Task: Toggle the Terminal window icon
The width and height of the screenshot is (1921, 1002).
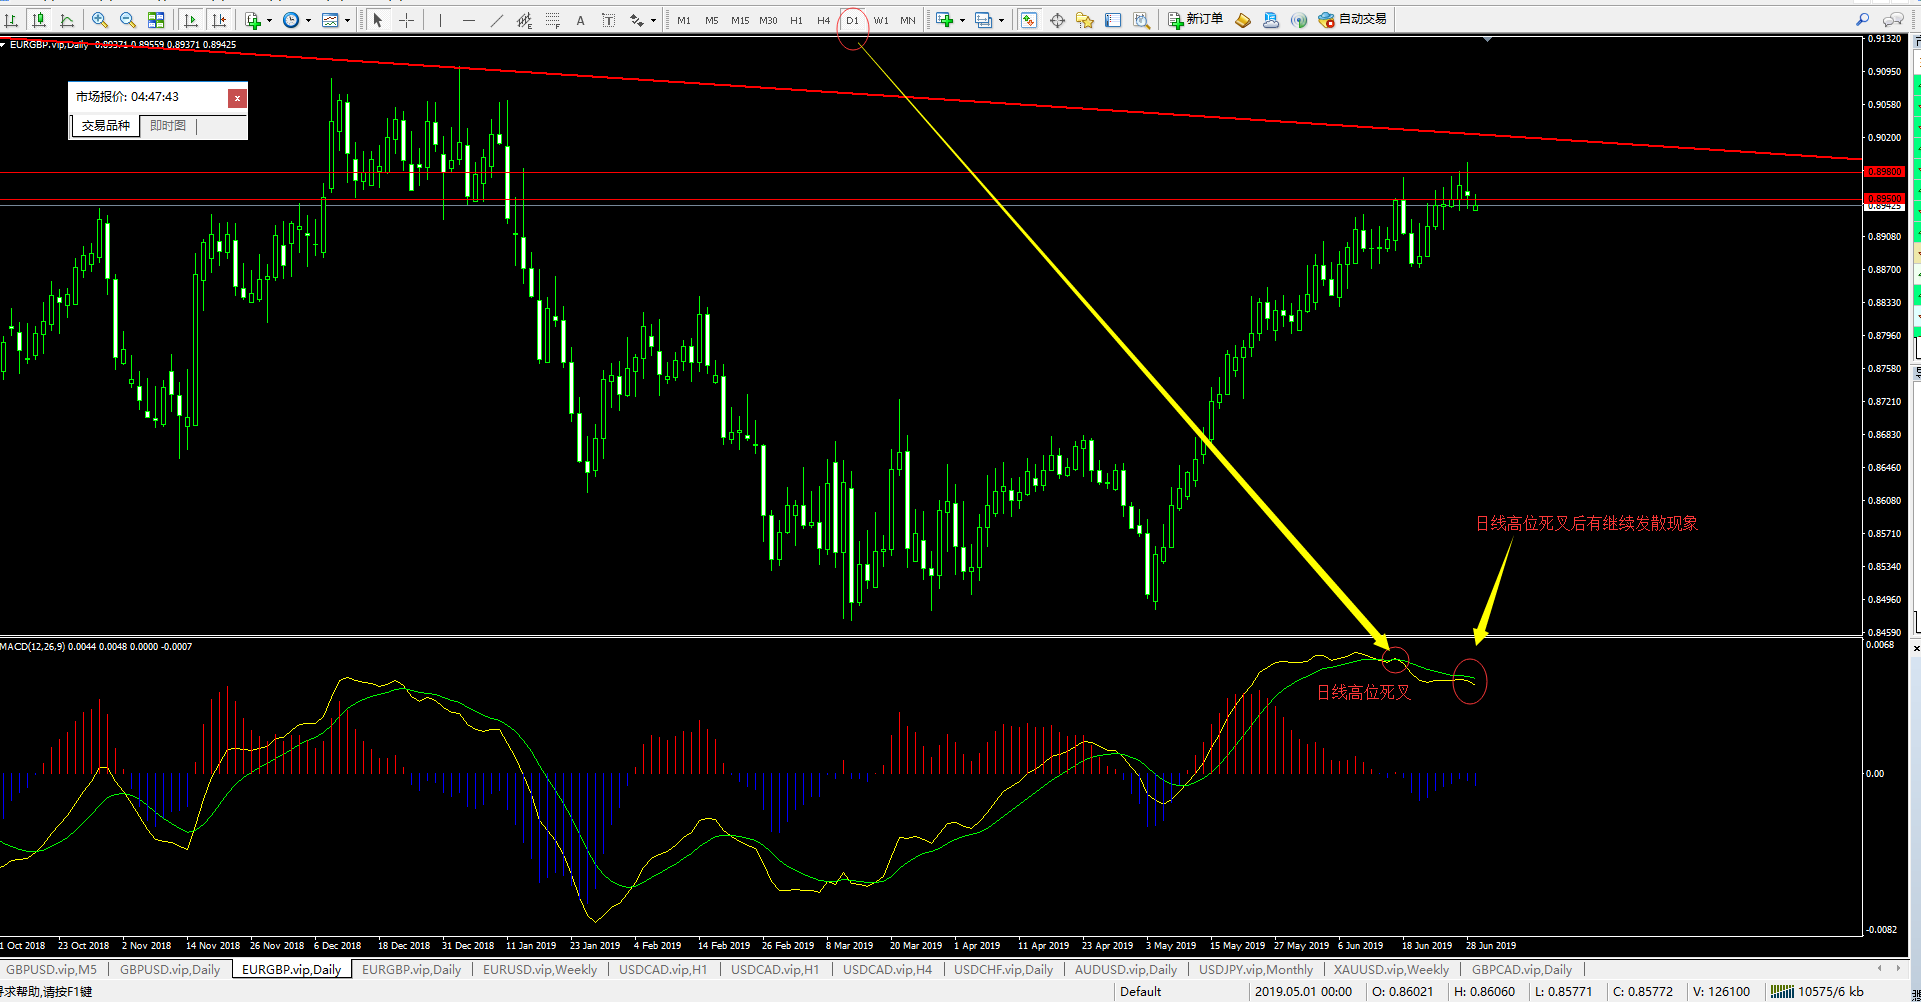Action: coord(1113,20)
